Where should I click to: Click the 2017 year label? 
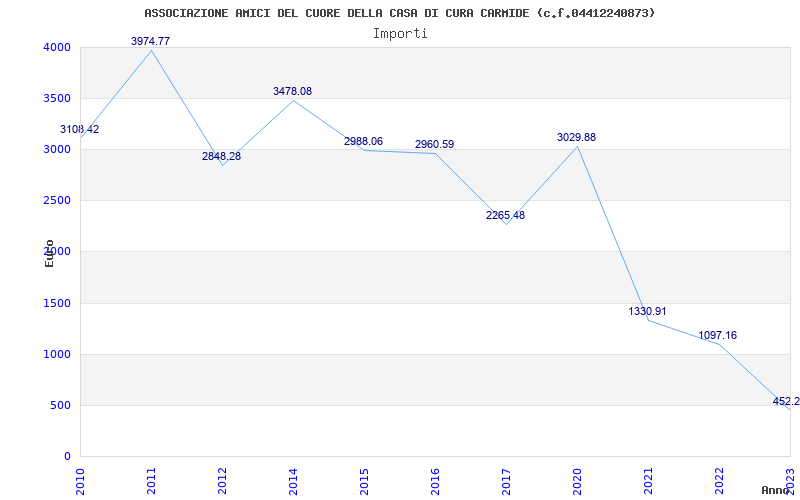[506, 481]
